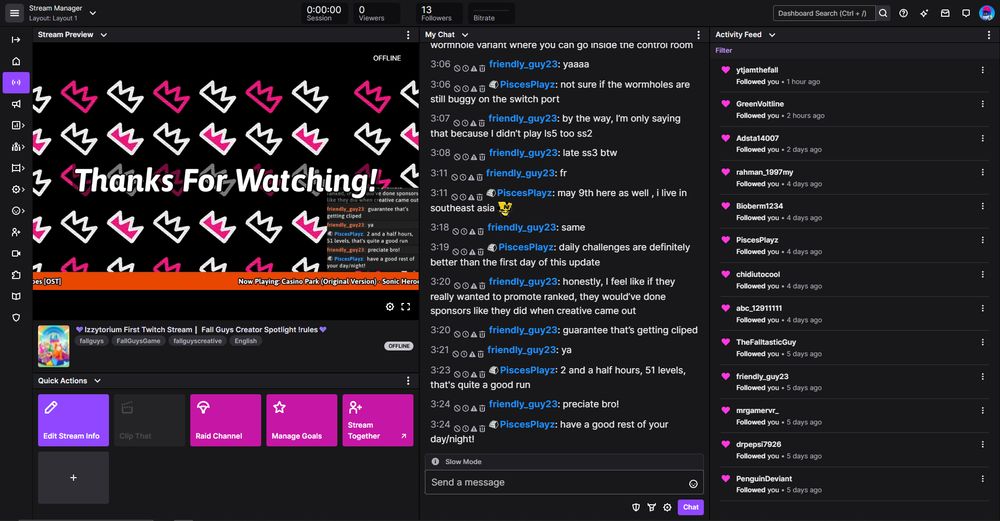Viewport: 1000px width, 521px height.
Task: Expand the Community people sidebar item
Action: pos(17,147)
